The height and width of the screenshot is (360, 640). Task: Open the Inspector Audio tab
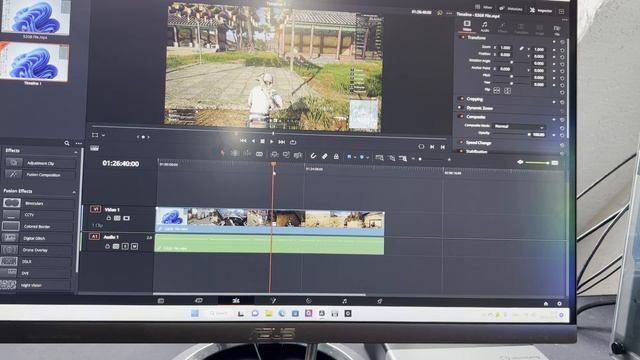click(484, 27)
